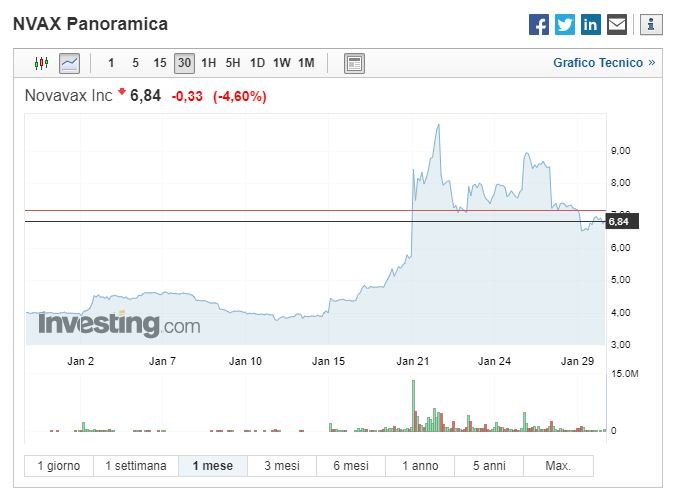This screenshot has width=674, height=491.
Task: Select the 15 minute interval
Action: point(160,63)
